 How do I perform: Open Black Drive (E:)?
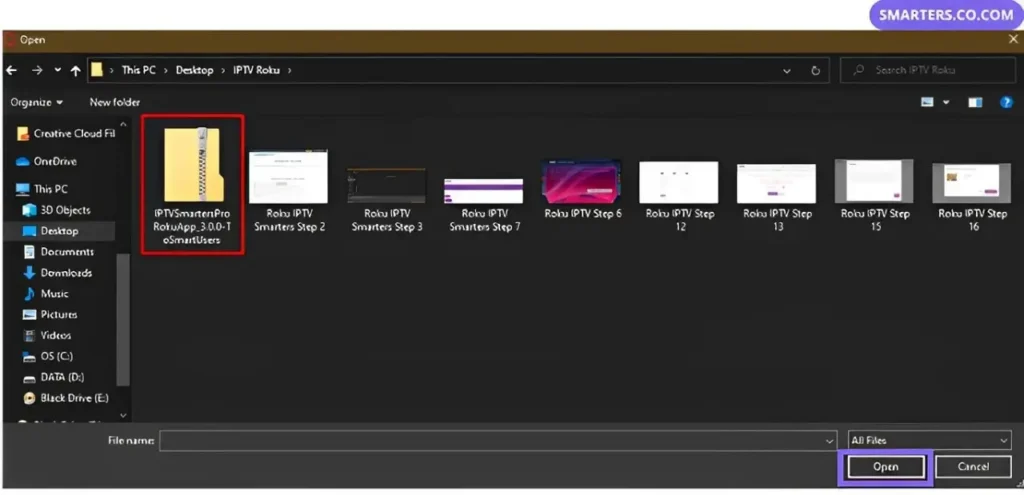click(x=65, y=398)
